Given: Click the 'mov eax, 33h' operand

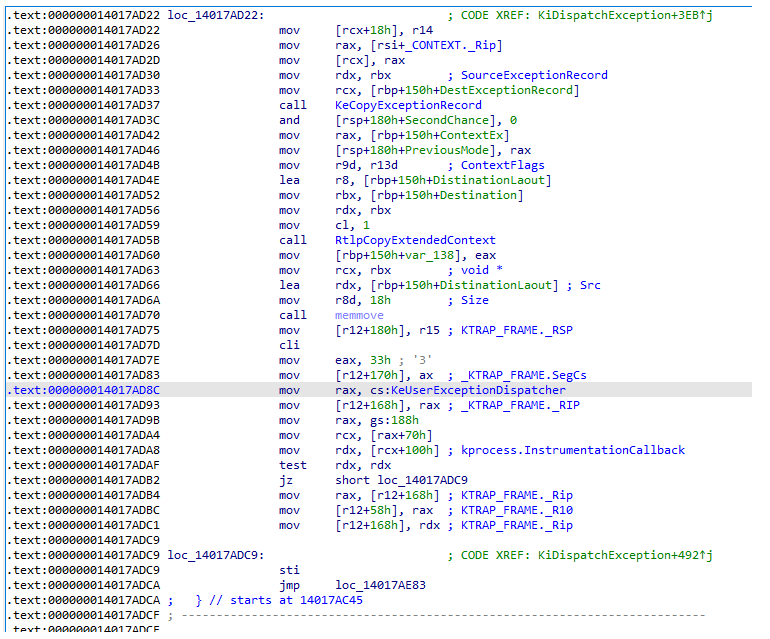Looking at the screenshot, I should 363,361.
